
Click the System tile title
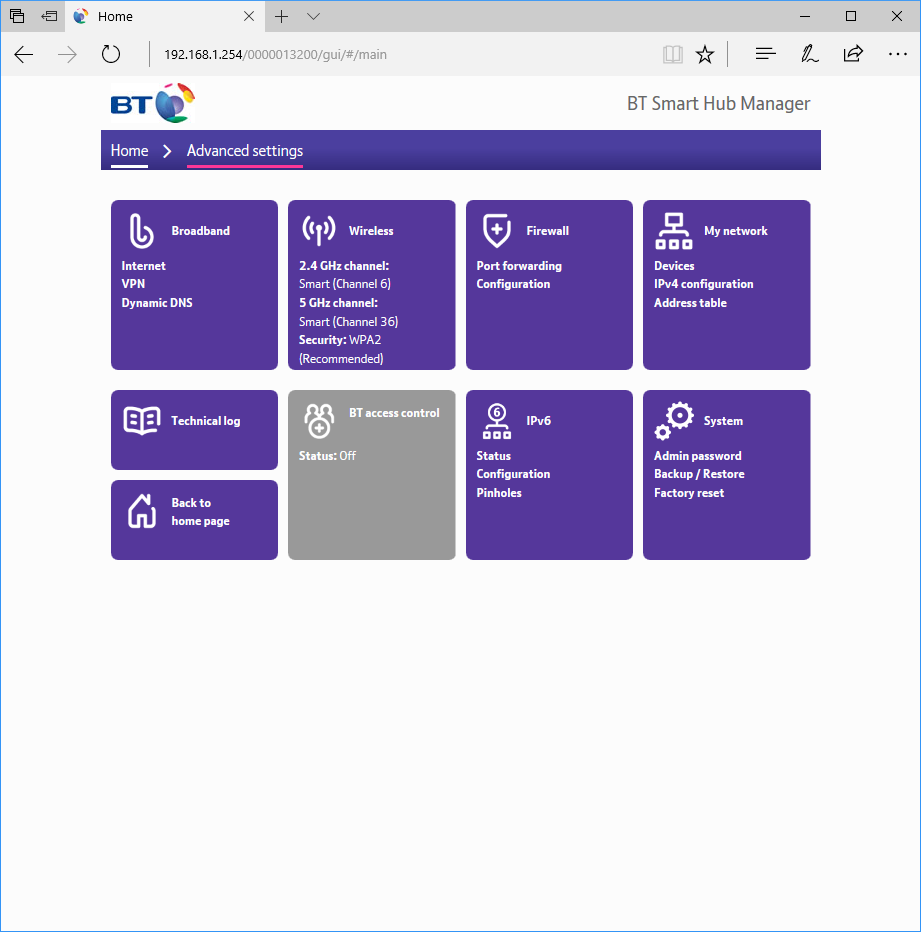click(x=723, y=421)
